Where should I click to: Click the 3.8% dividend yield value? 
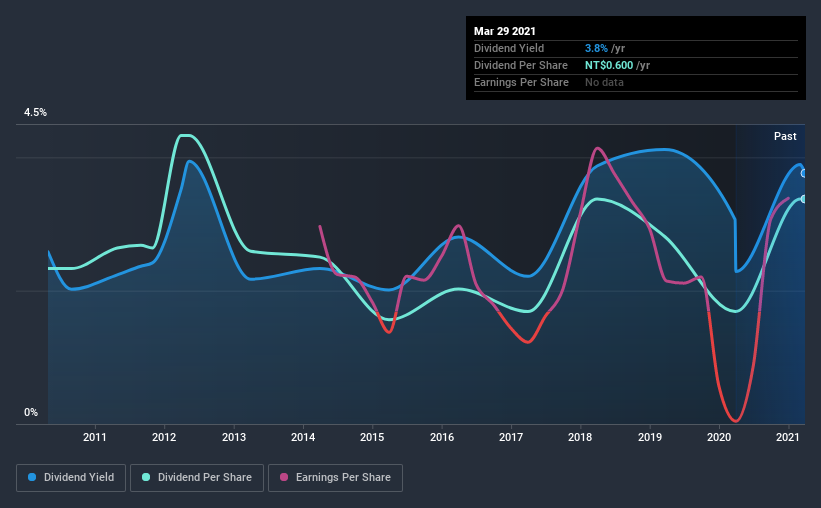tap(596, 48)
